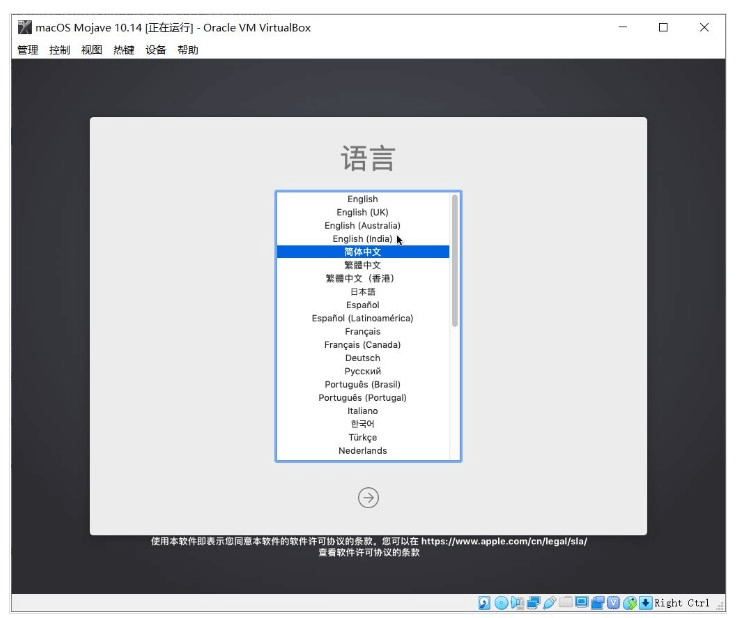The height and width of the screenshot is (618, 739).
Task: Choose English (Australia) language
Action: click(362, 225)
